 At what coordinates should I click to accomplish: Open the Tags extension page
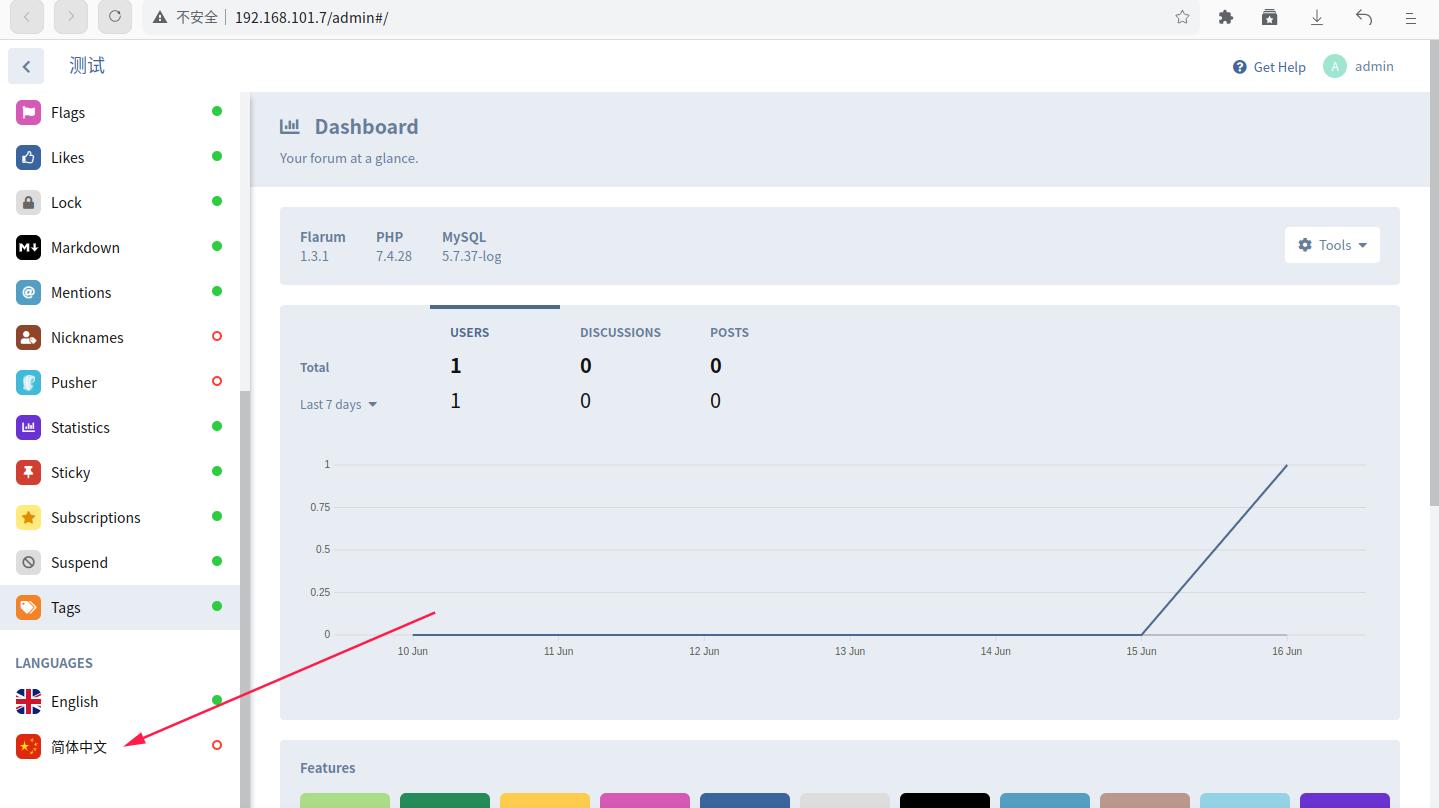[x=66, y=607]
